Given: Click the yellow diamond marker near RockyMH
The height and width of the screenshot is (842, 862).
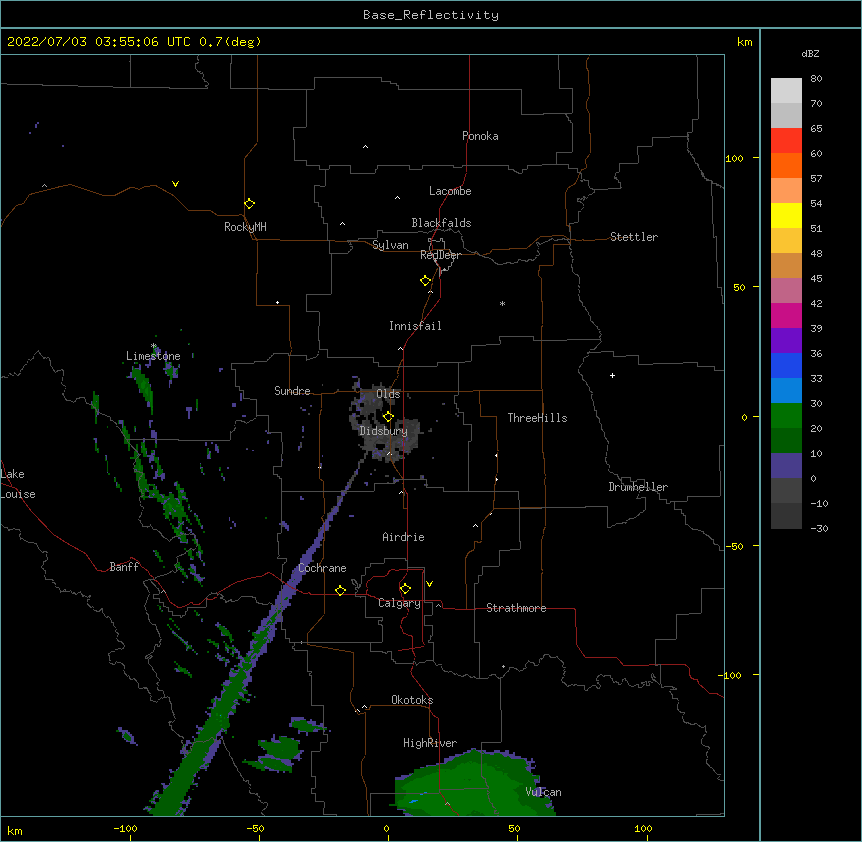Looking at the screenshot, I should [249, 203].
